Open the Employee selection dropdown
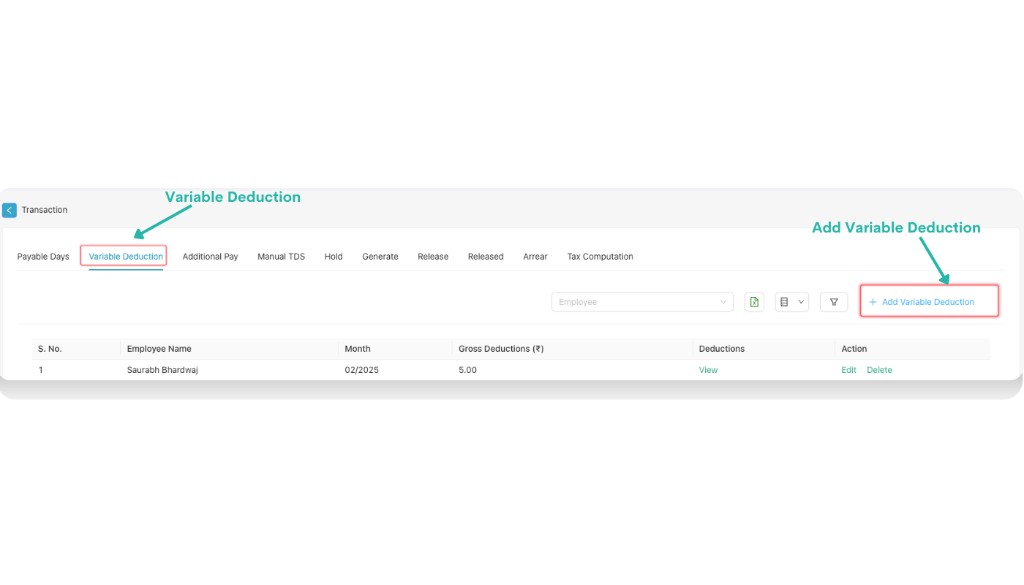This screenshot has height=585, width=1024. 640,301
